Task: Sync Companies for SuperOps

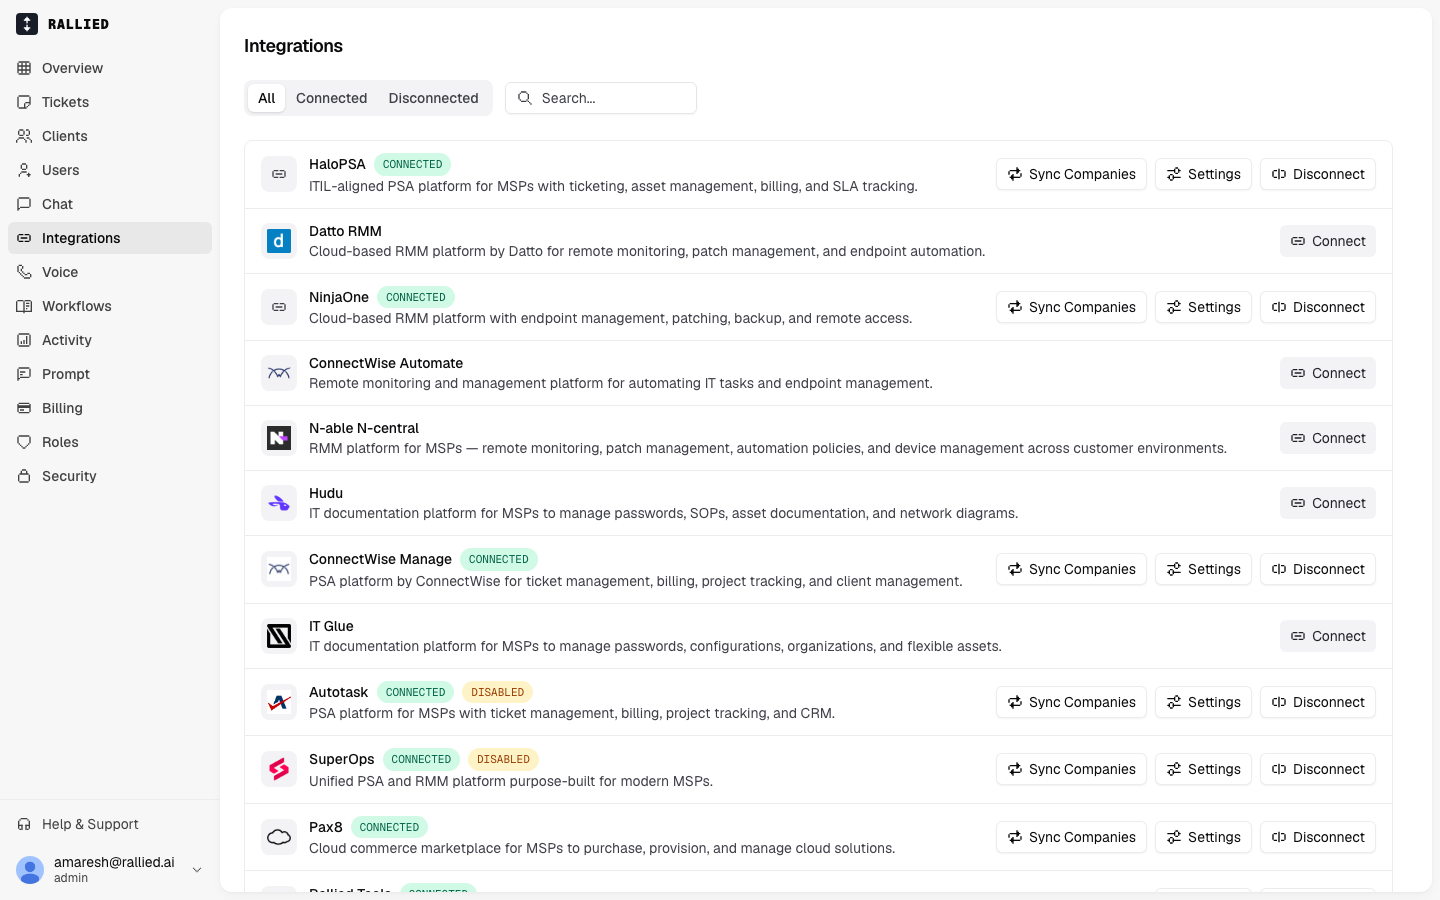Action: [x=1071, y=769]
